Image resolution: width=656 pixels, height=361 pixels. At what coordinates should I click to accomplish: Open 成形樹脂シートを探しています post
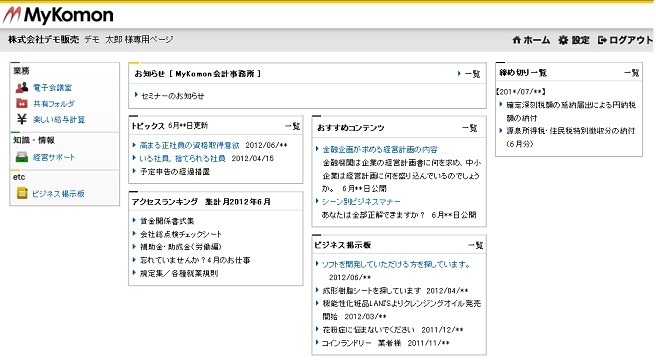pos(372,290)
